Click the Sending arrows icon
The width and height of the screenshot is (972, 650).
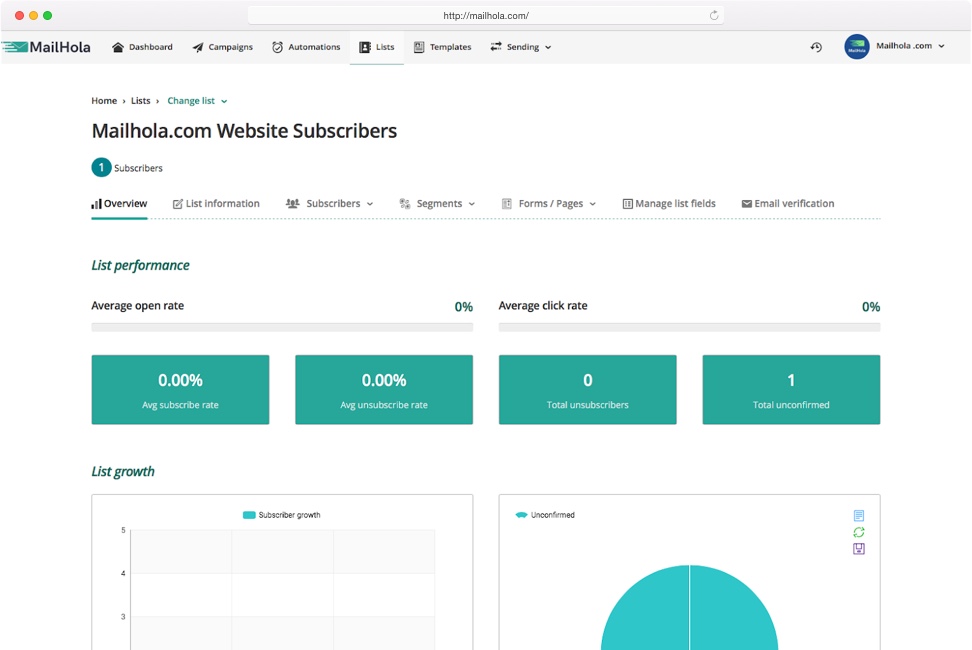point(496,46)
